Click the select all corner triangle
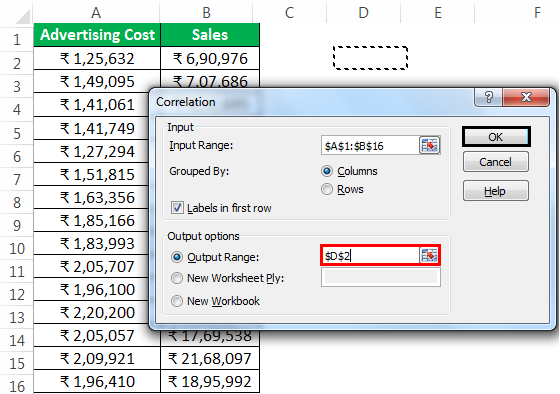The height and width of the screenshot is (394, 560). (22, 17)
